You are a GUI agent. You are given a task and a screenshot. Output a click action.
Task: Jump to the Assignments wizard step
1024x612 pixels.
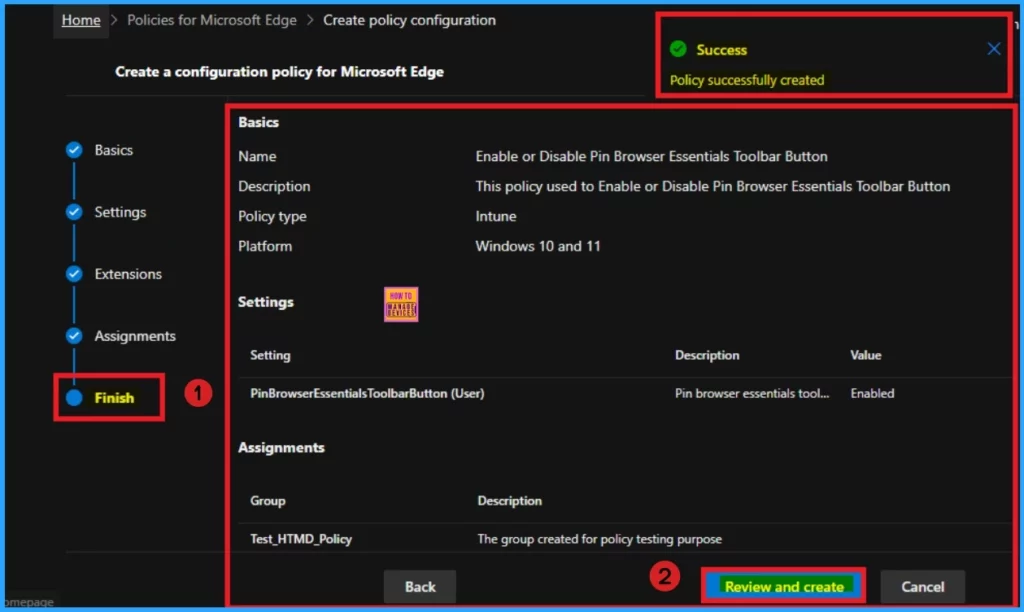click(x=135, y=336)
